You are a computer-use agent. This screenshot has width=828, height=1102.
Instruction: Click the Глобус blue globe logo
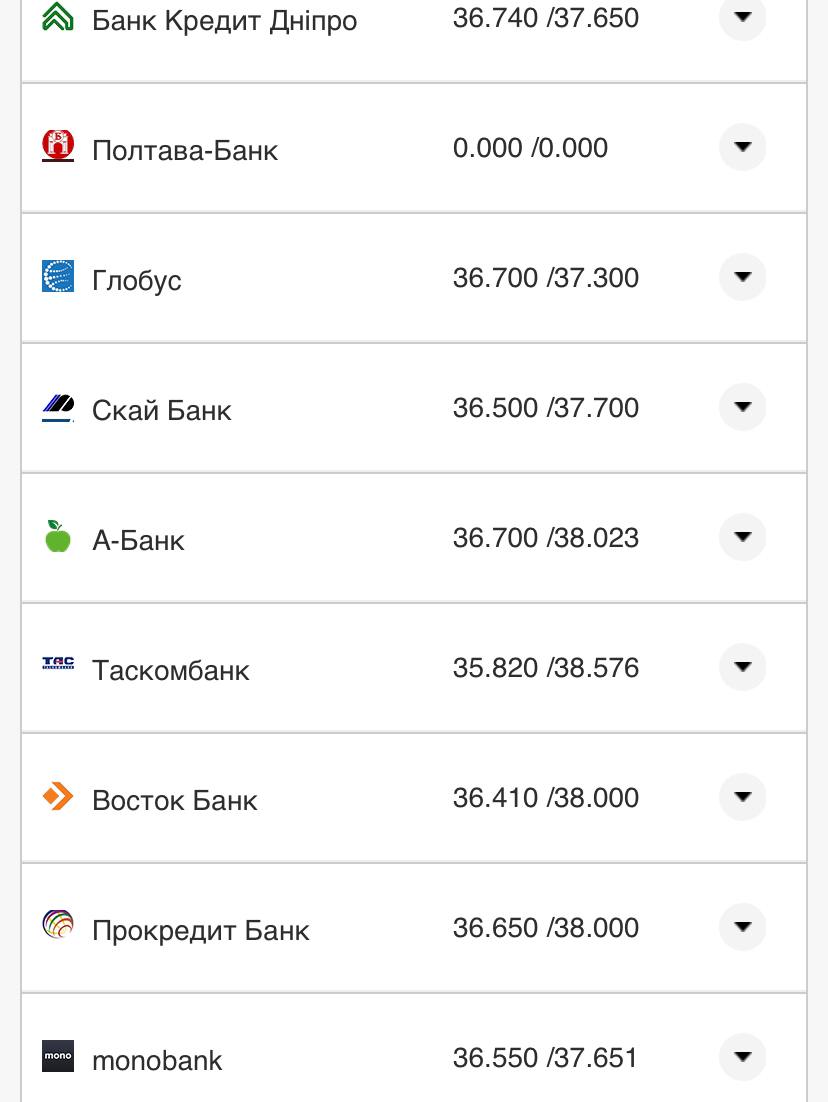pyautogui.click(x=58, y=277)
